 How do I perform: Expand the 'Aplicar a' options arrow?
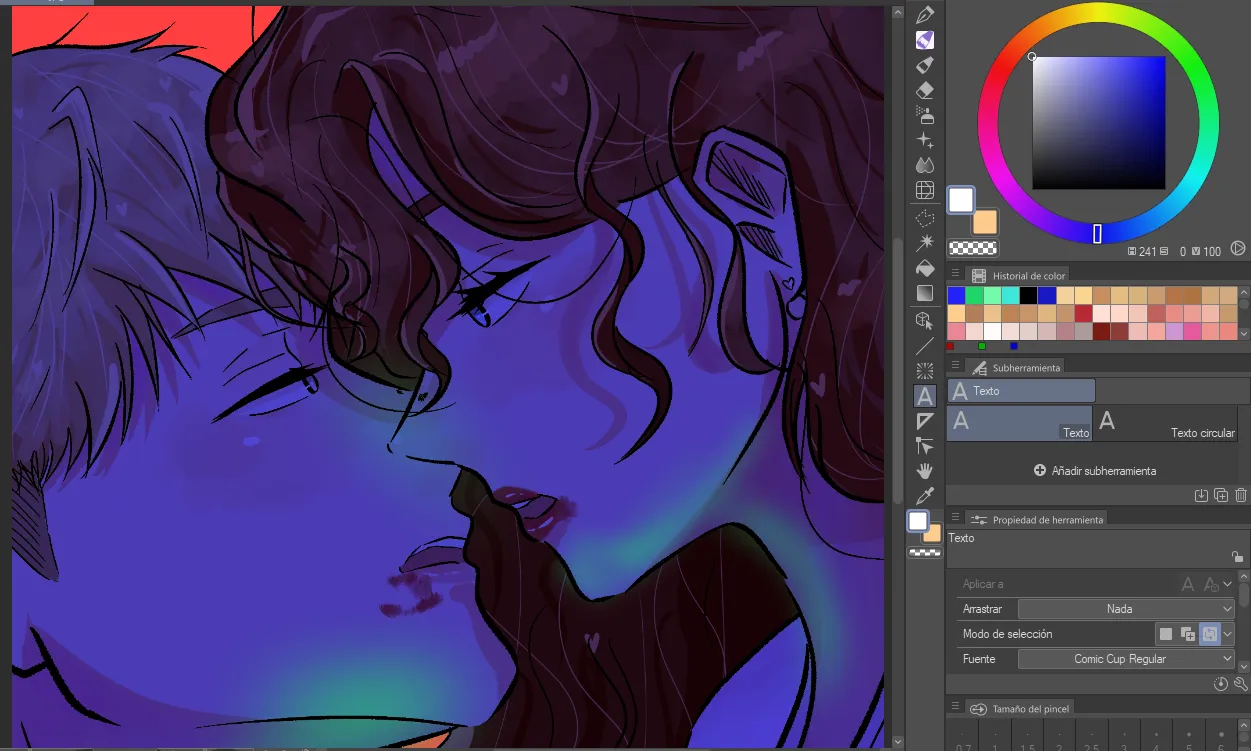pos(1228,584)
